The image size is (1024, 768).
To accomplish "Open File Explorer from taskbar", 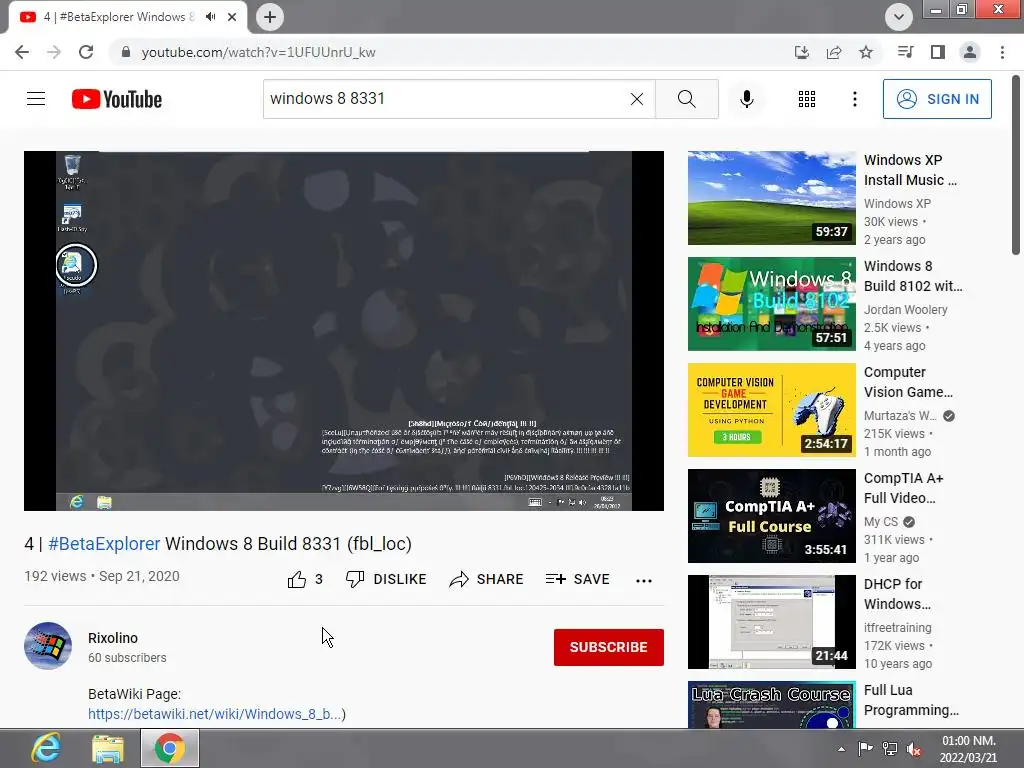I will [108, 748].
